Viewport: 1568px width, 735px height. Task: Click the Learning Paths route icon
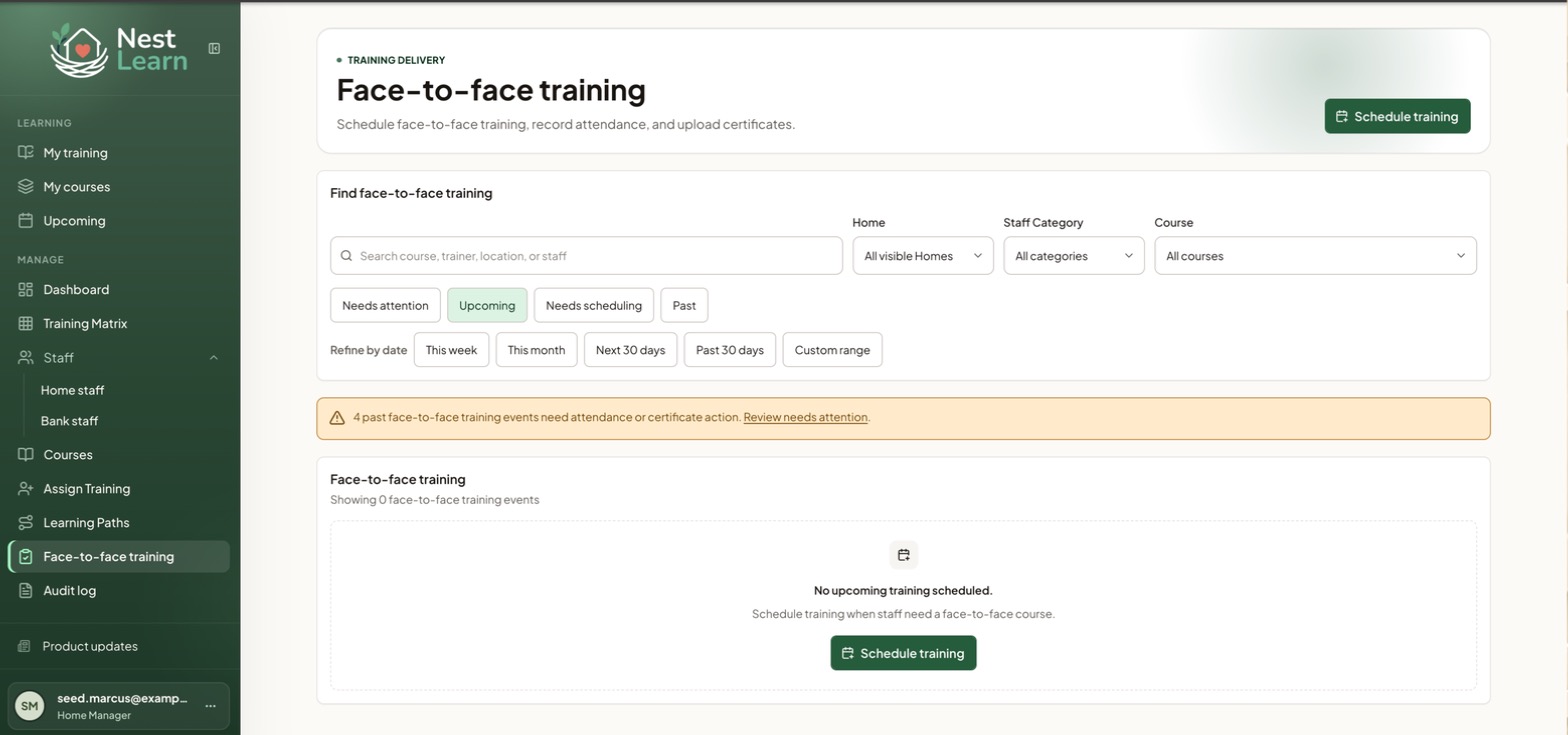[26, 523]
